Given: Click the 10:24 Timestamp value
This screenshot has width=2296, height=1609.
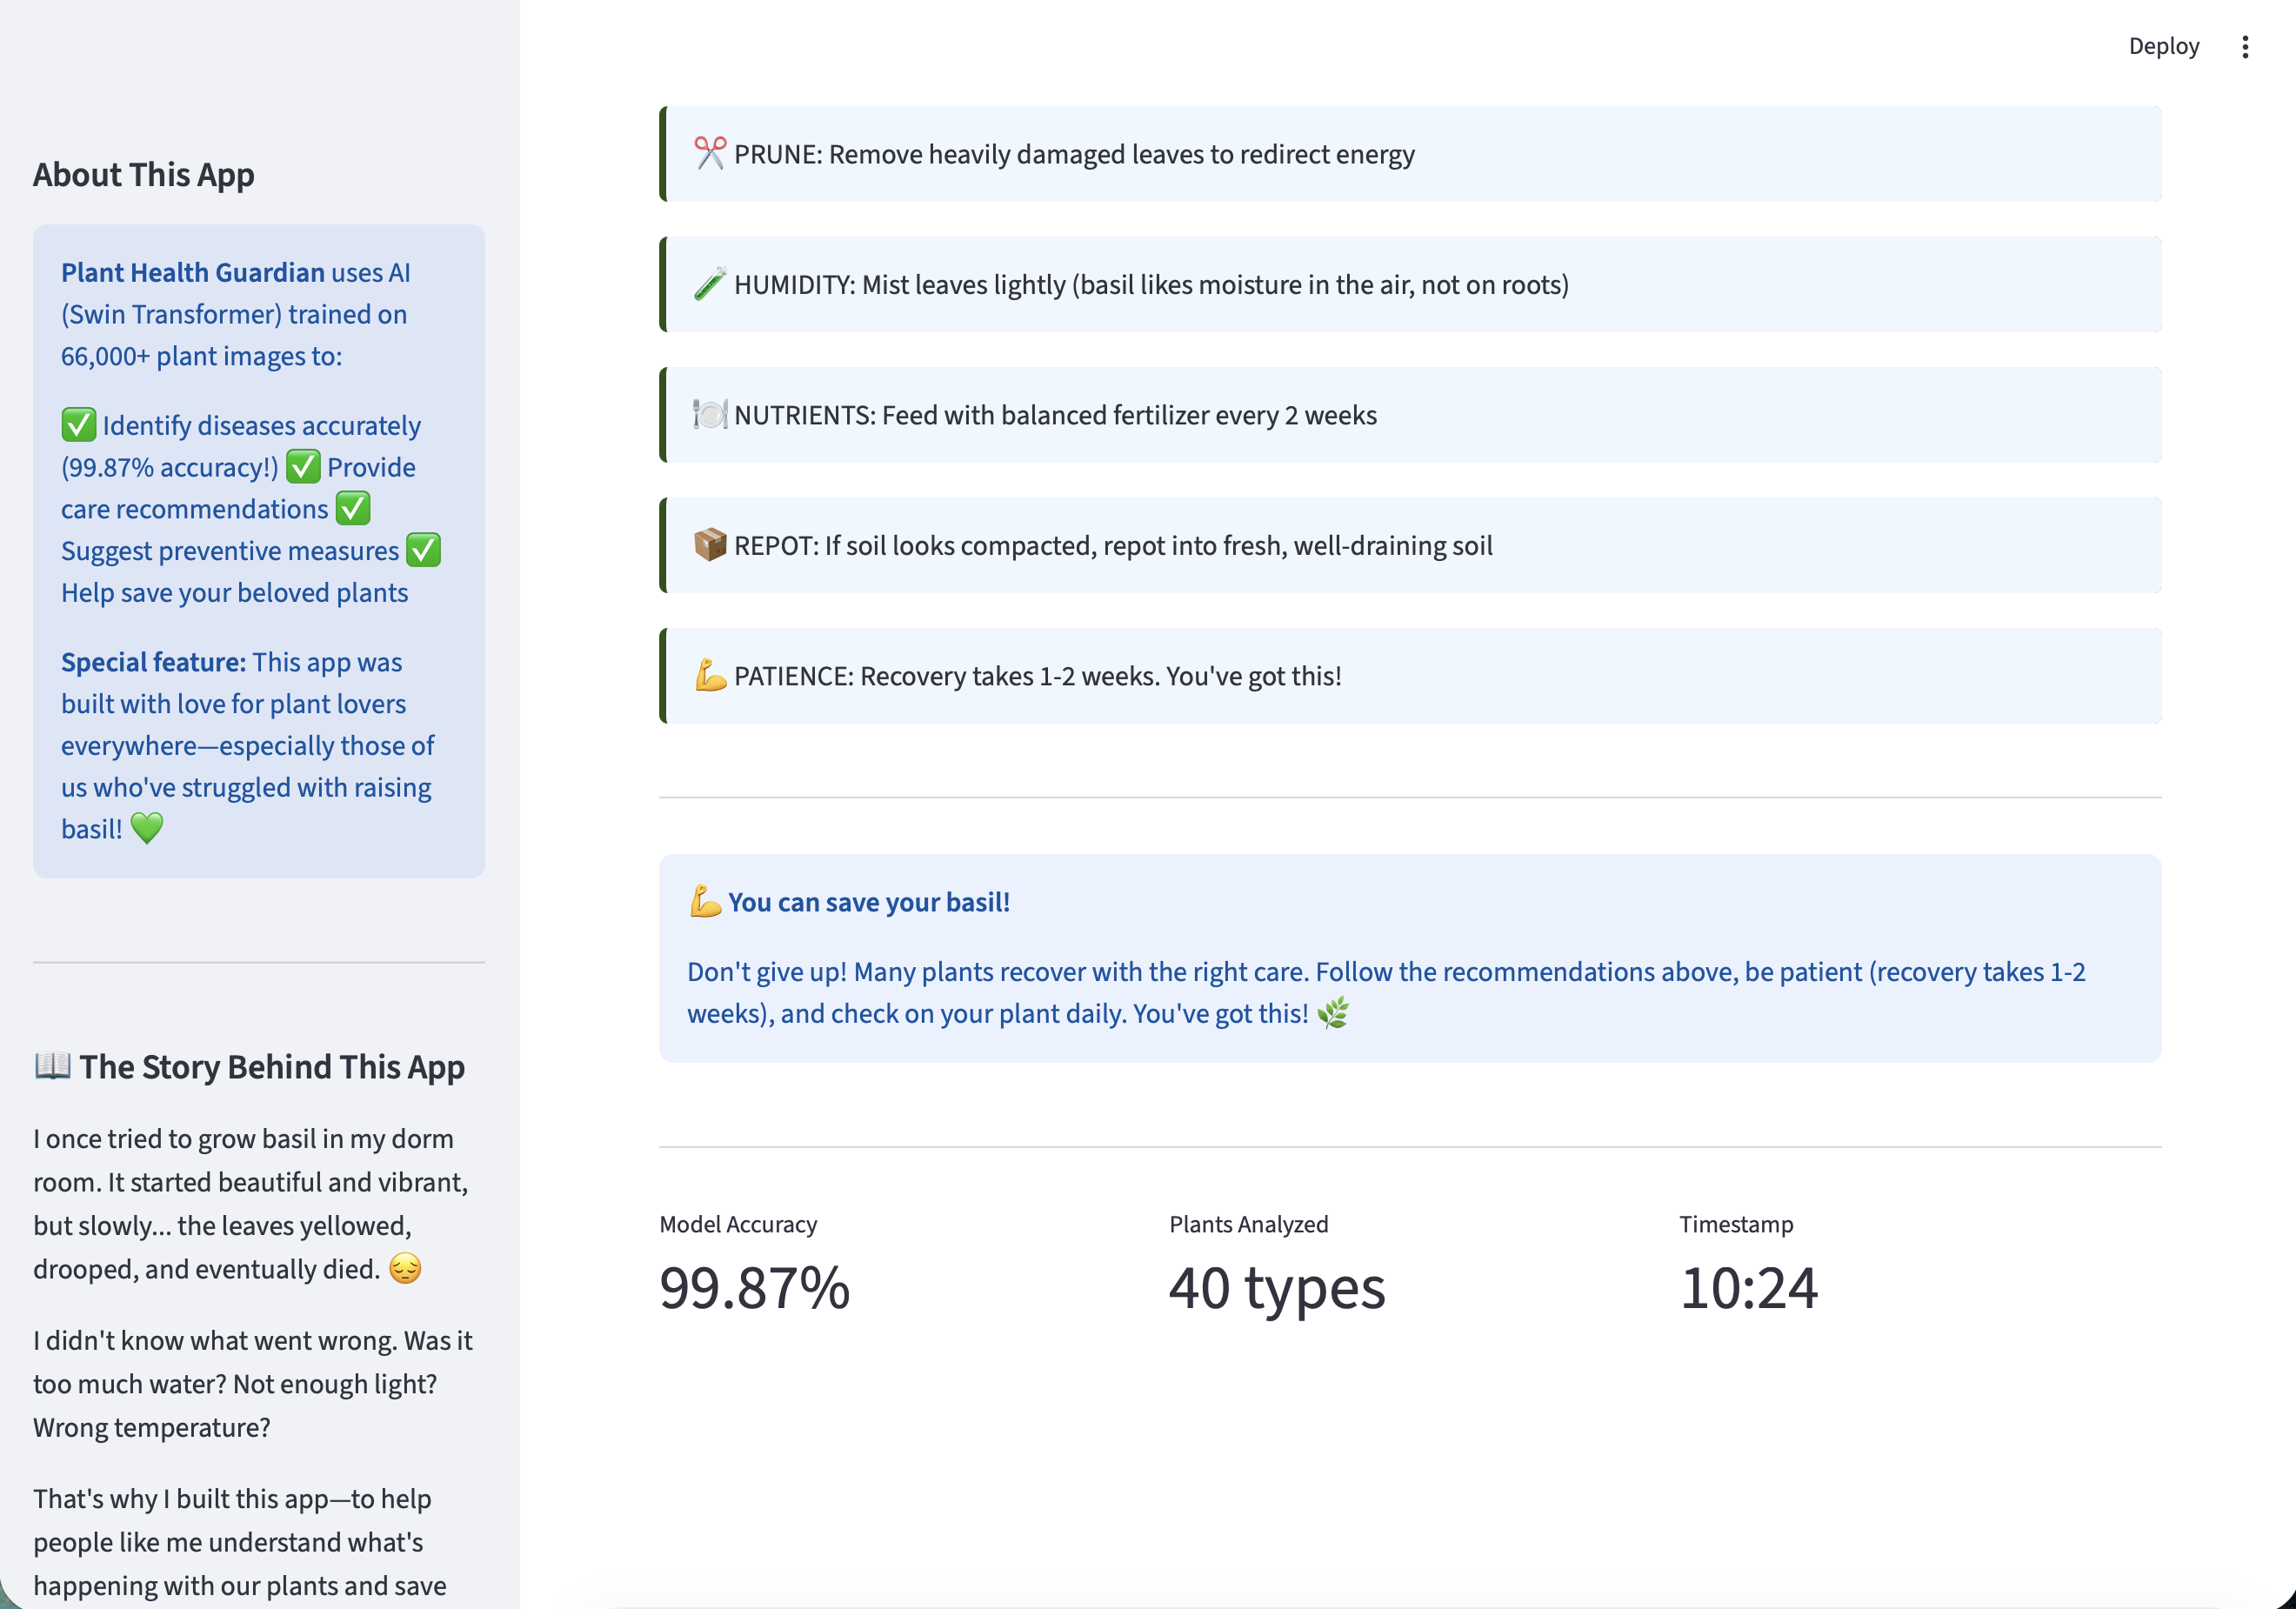Looking at the screenshot, I should click(1748, 1288).
